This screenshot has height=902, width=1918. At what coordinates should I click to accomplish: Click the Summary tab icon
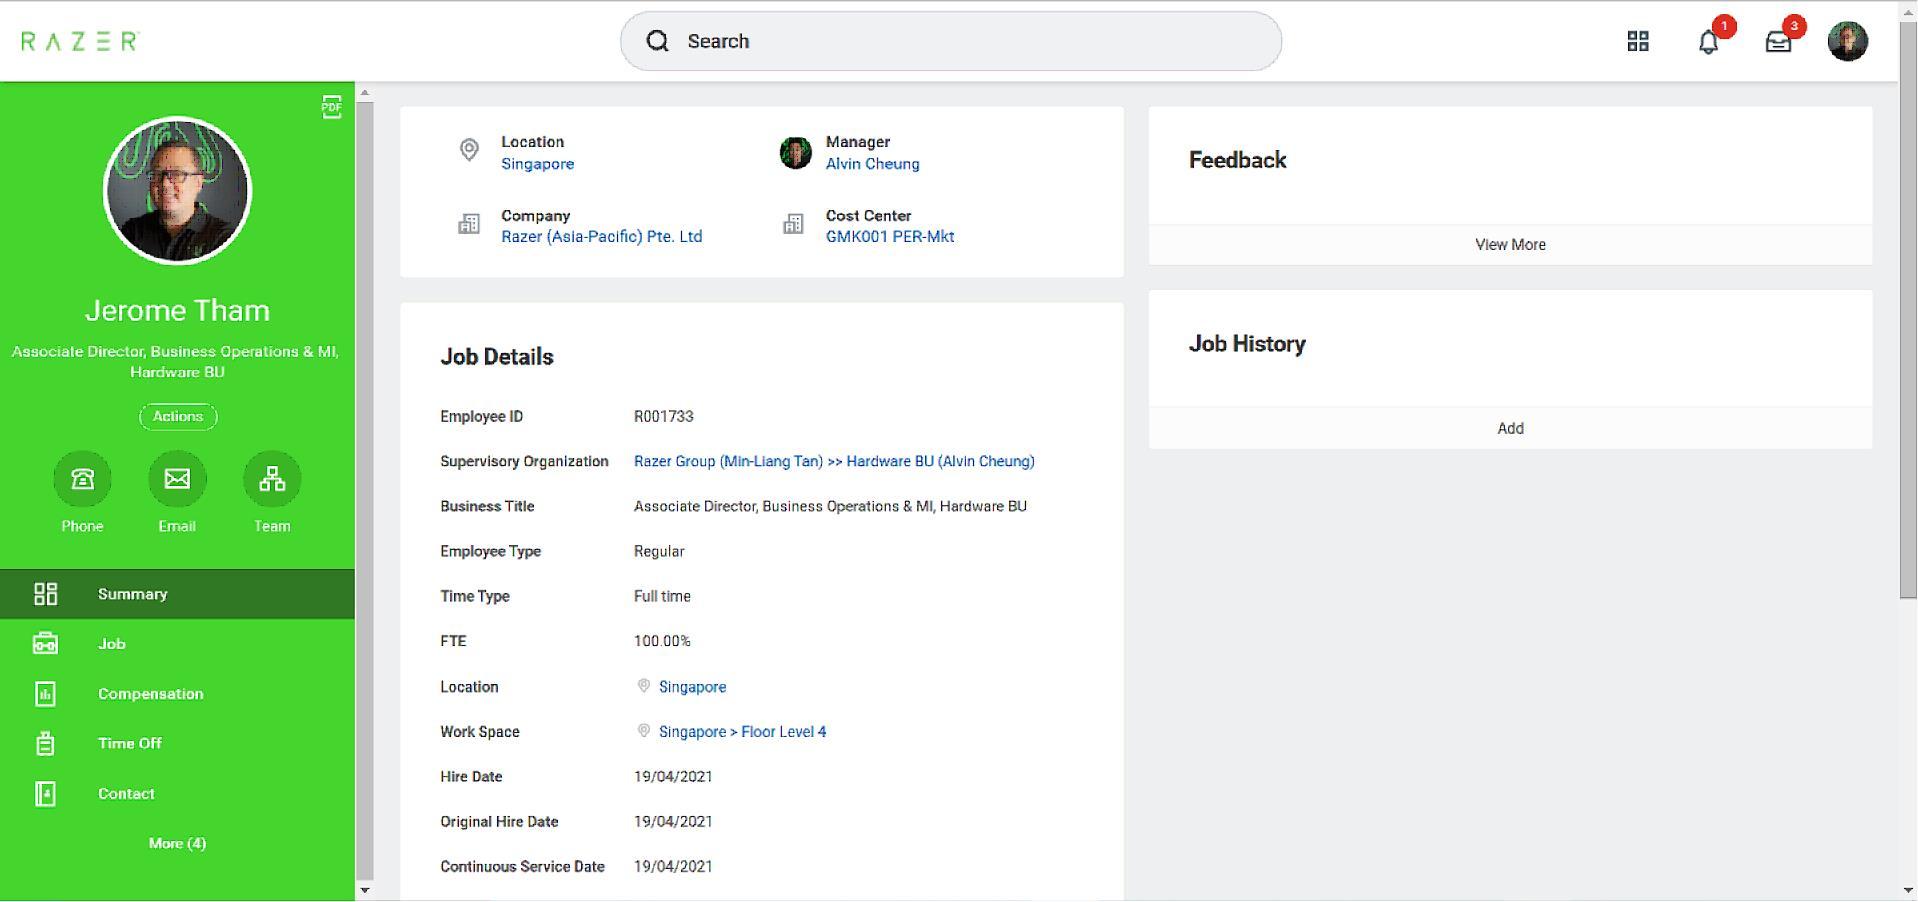pos(46,594)
